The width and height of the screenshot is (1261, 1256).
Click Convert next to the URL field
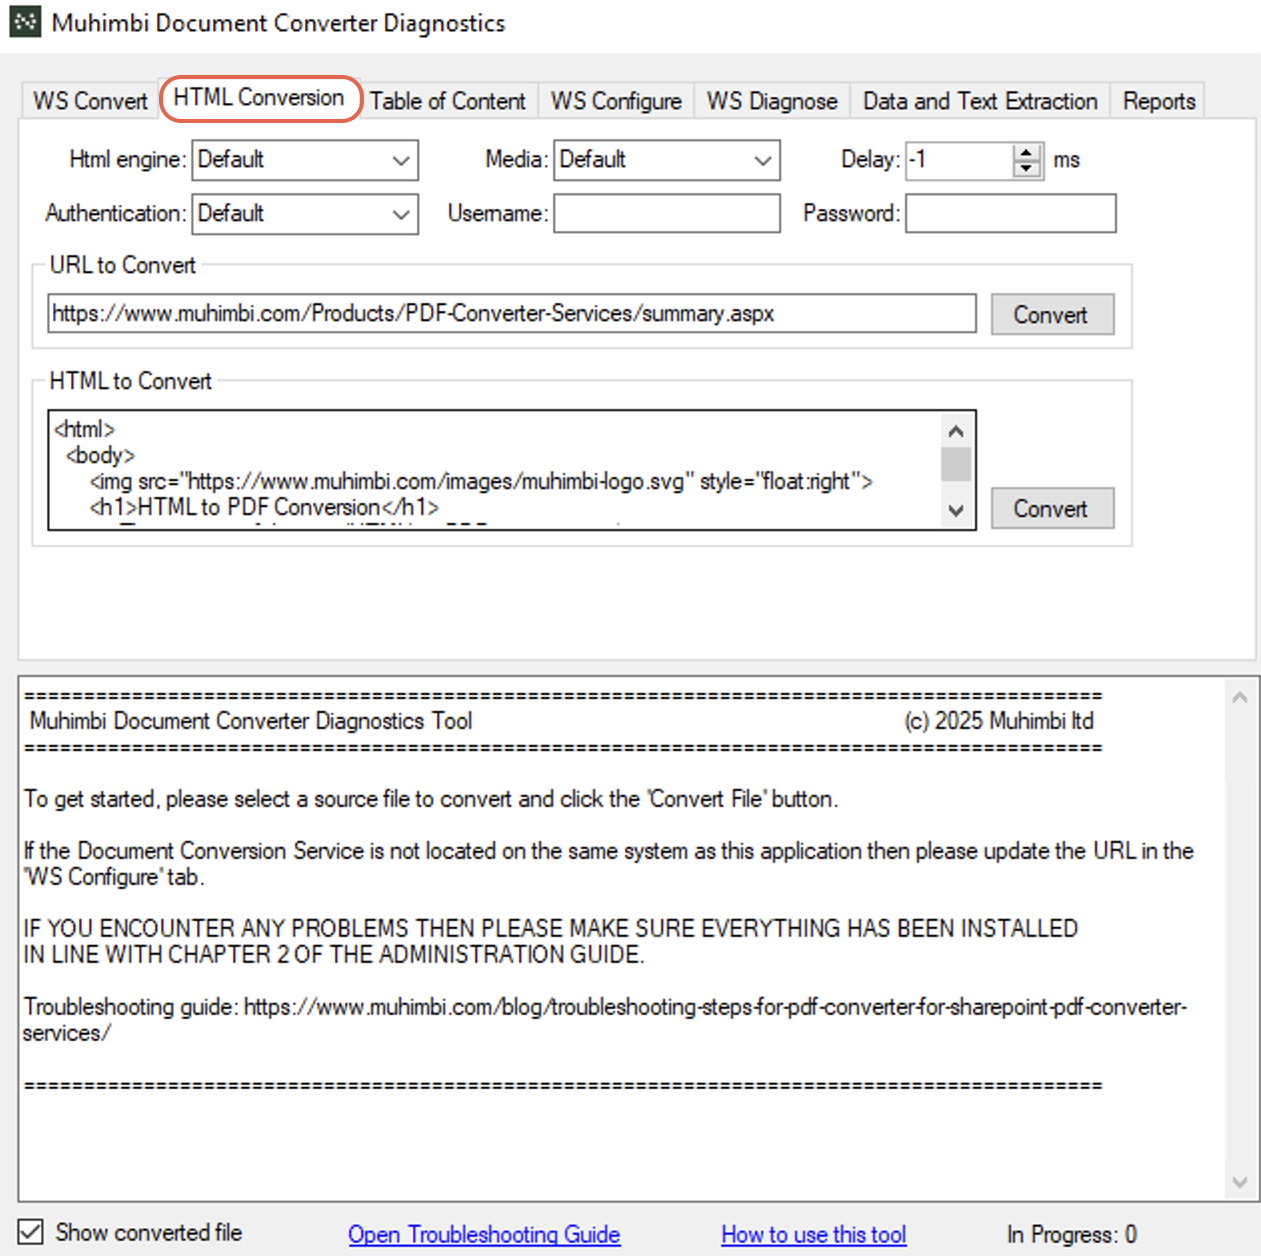1052,314
